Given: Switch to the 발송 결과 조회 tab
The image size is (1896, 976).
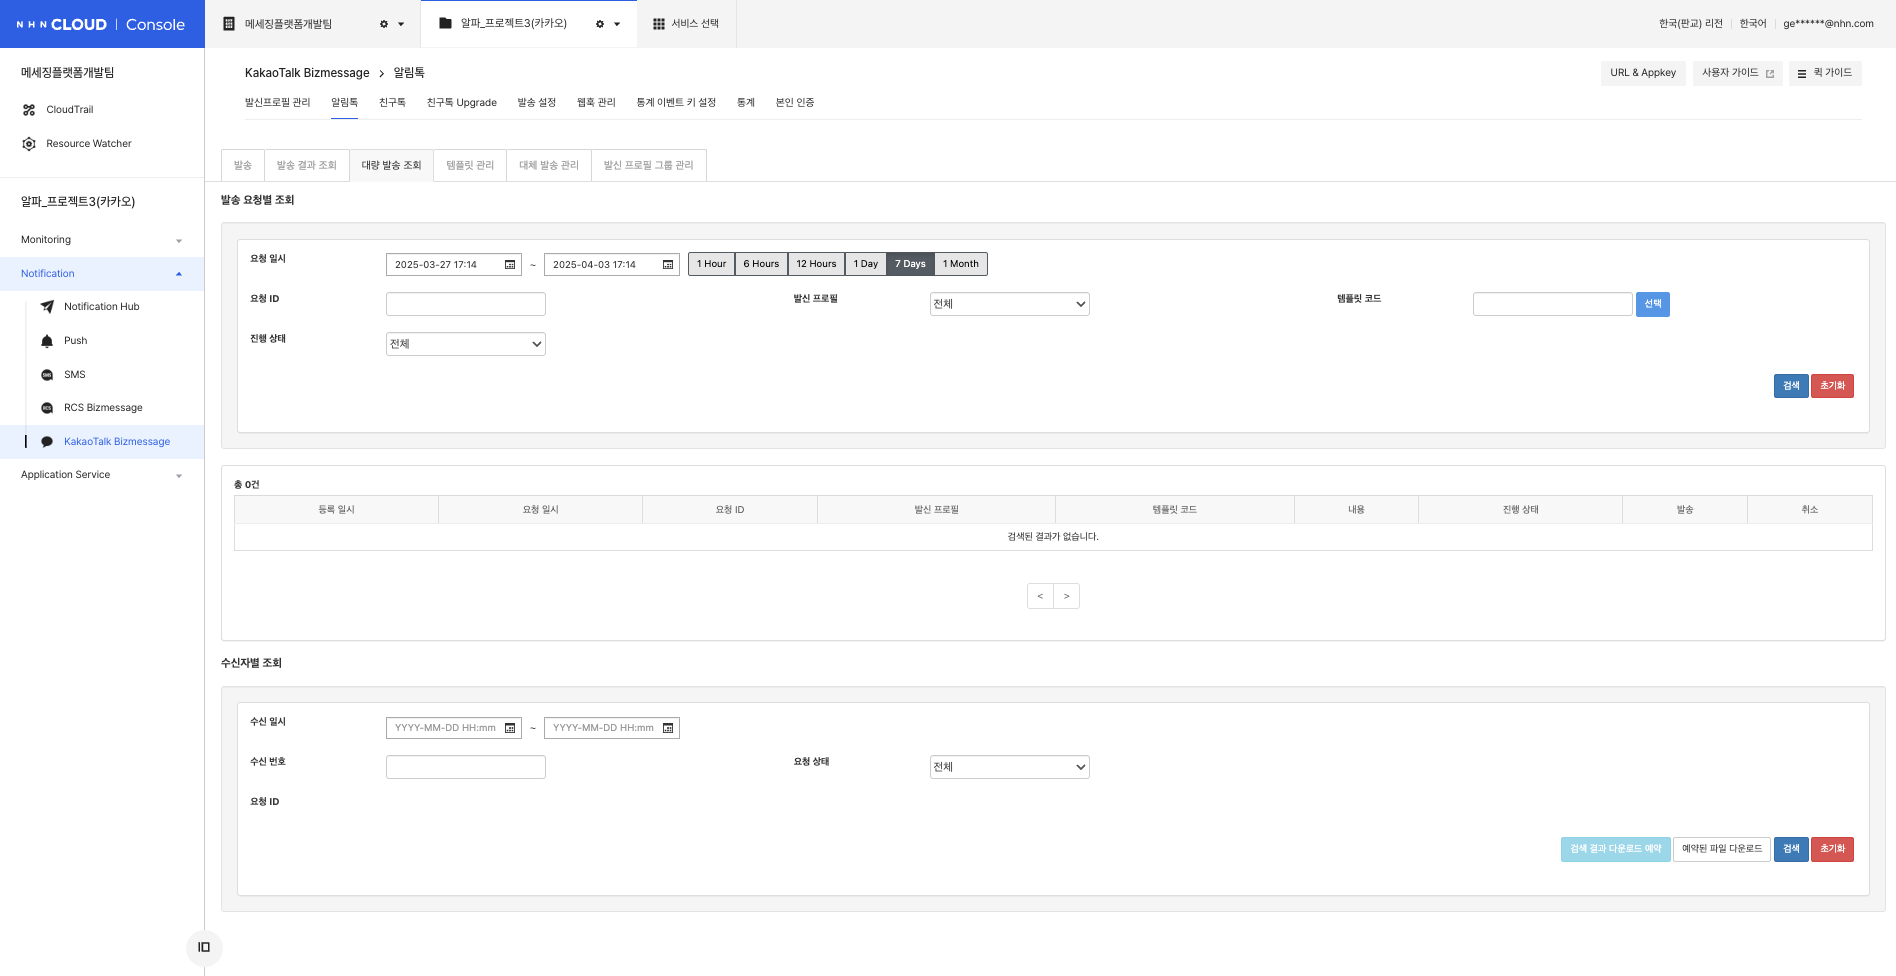Looking at the screenshot, I should (x=307, y=165).
